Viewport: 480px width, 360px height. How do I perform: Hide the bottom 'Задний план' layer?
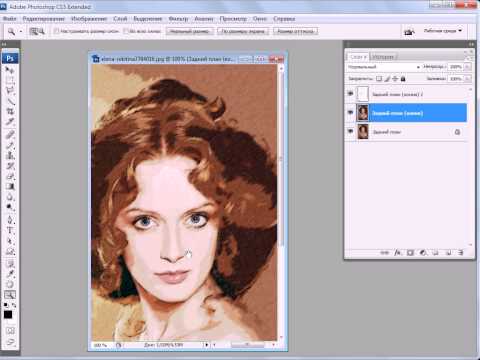350,131
